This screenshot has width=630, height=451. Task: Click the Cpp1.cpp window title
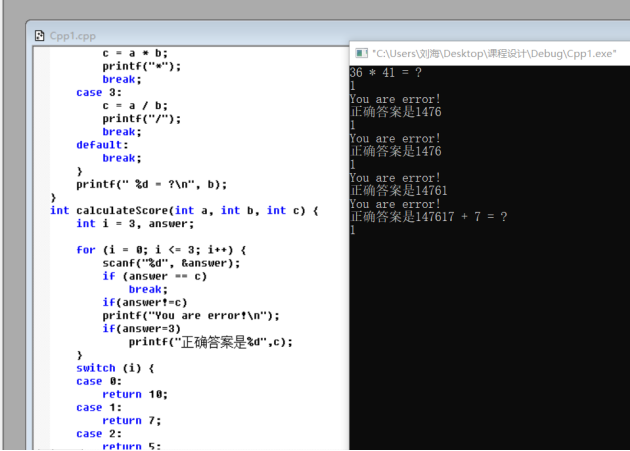tap(73, 36)
